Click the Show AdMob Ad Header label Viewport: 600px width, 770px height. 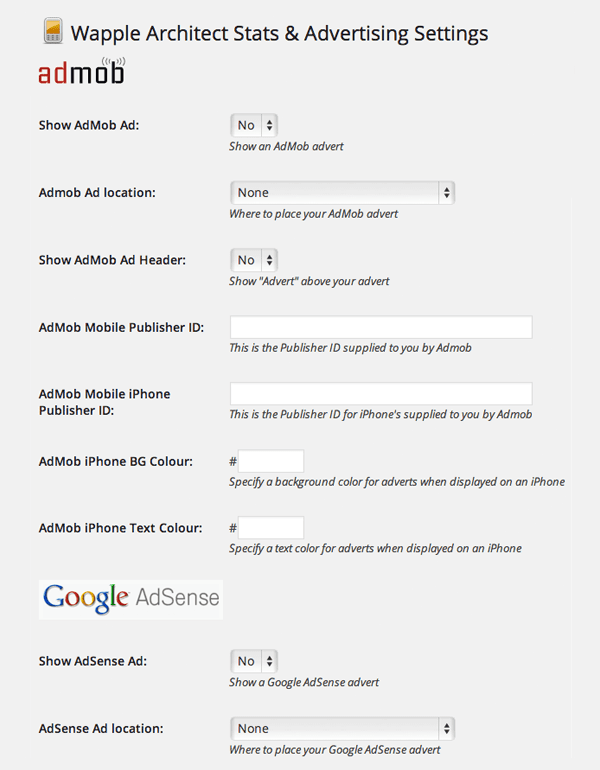[x=112, y=260]
